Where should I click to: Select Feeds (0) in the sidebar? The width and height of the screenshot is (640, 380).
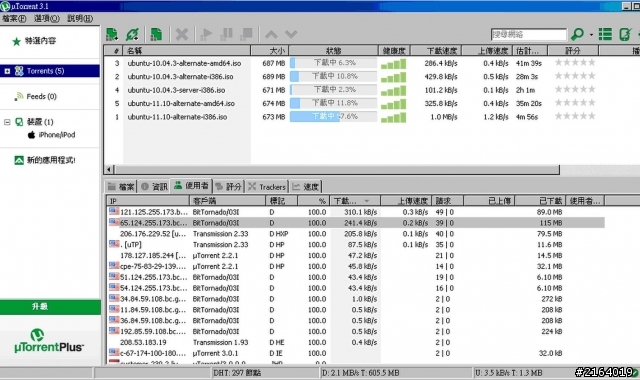(41, 96)
